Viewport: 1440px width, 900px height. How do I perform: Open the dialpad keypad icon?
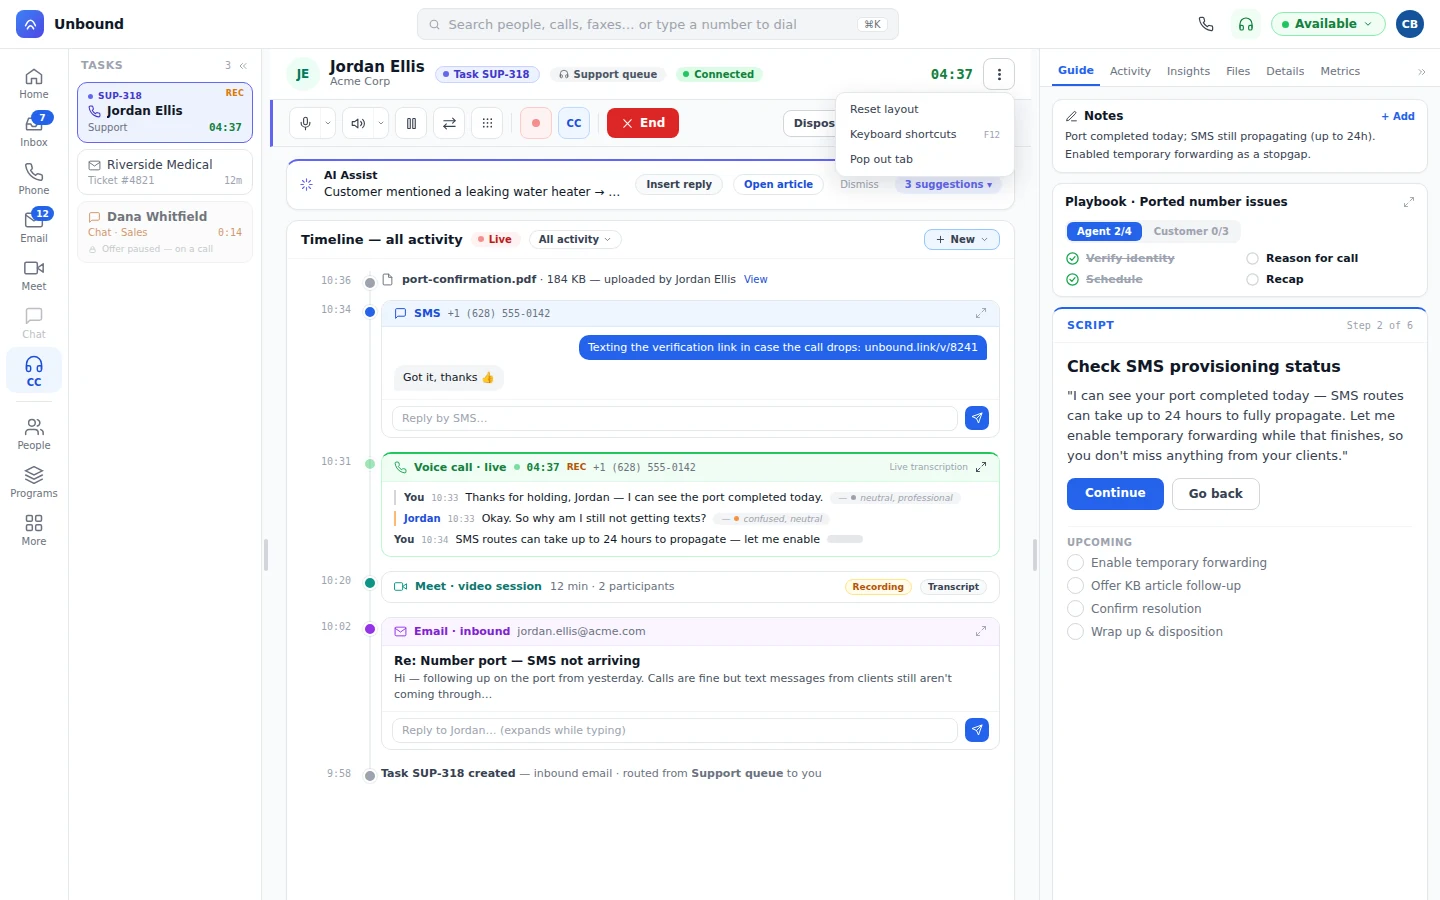click(x=487, y=123)
